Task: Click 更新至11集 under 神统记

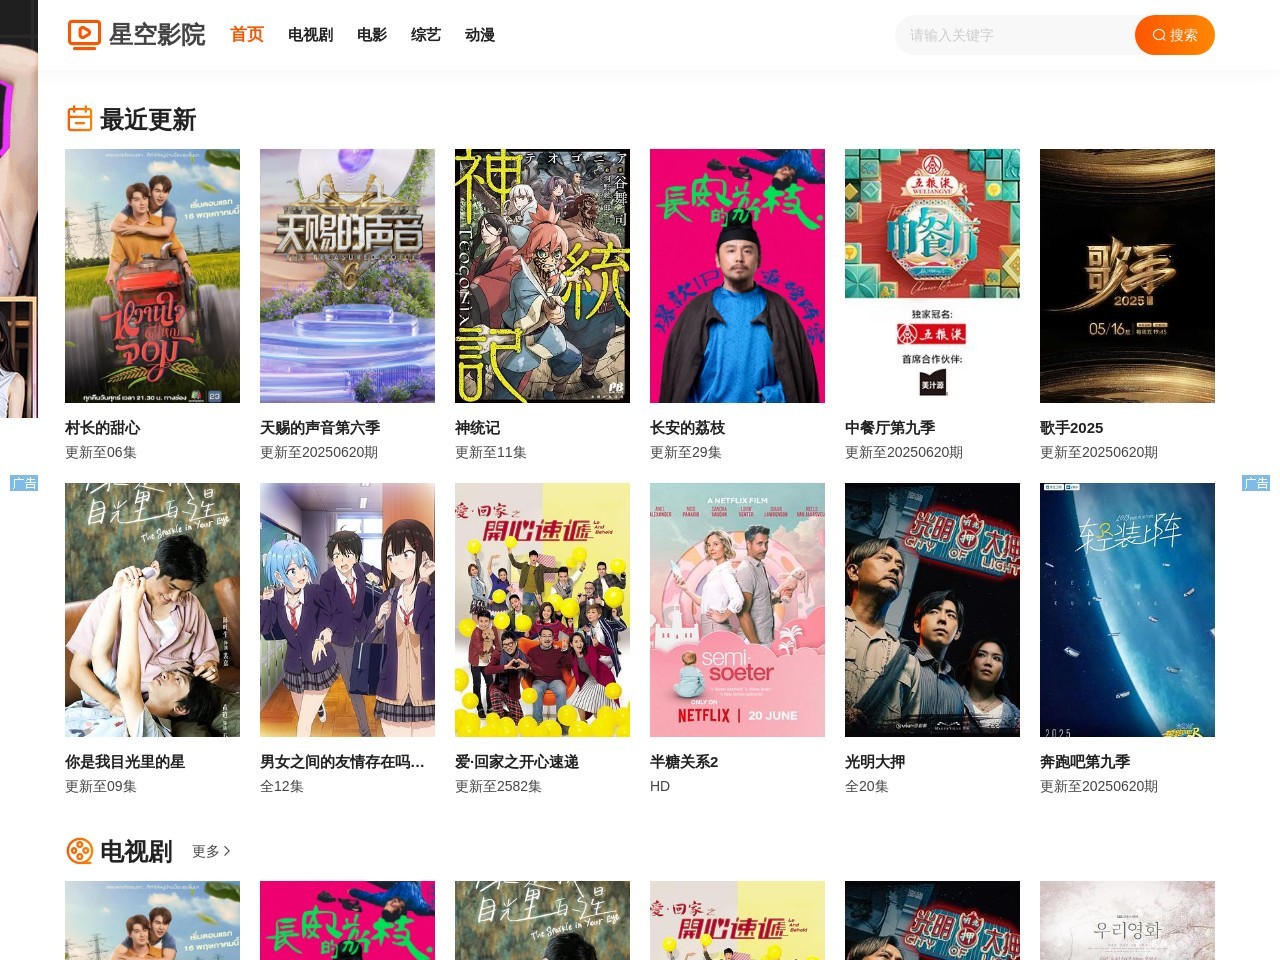Action: click(x=491, y=452)
